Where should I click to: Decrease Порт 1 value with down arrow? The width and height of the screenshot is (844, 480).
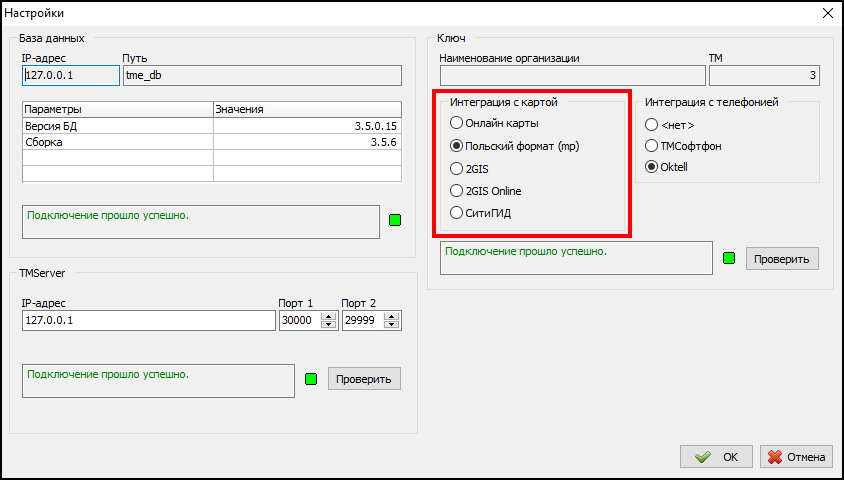coord(329,325)
